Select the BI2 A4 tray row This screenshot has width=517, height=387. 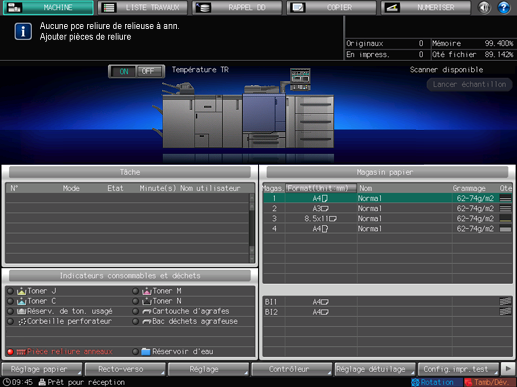point(388,312)
